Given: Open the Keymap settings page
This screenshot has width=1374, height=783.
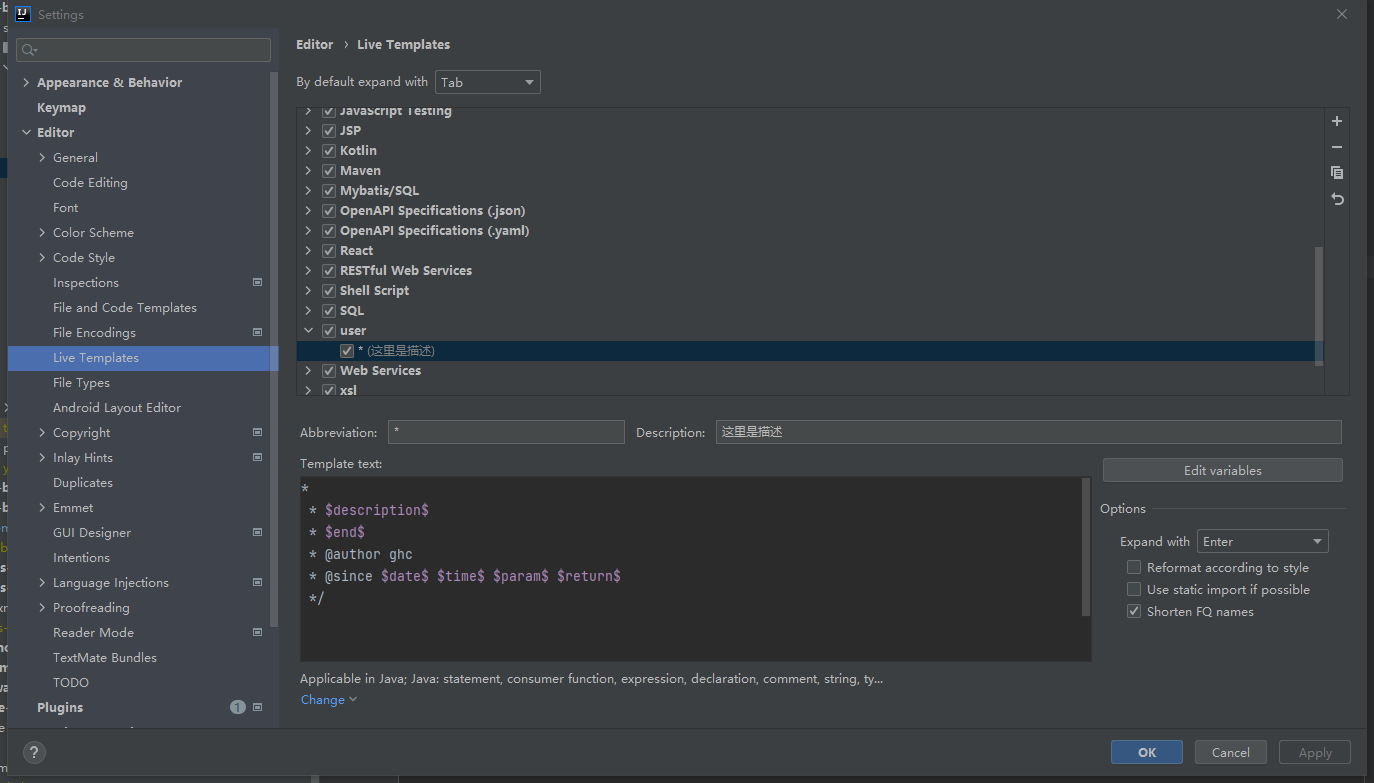Looking at the screenshot, I should (61, 107).
